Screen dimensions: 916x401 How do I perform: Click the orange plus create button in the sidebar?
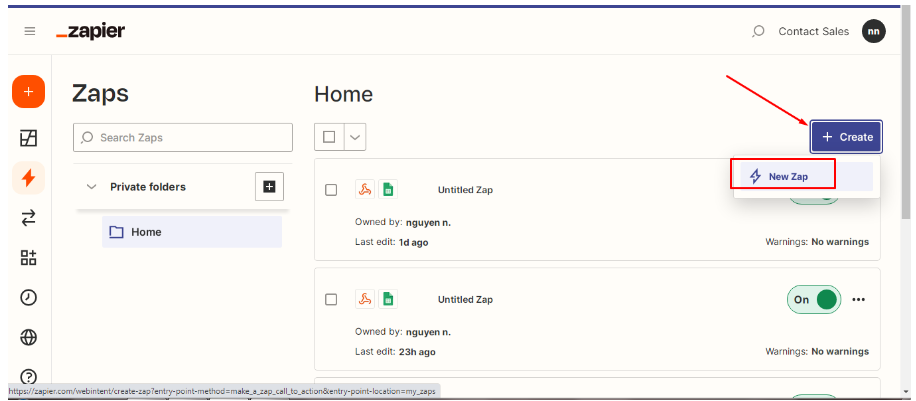(x=28, y=92)
